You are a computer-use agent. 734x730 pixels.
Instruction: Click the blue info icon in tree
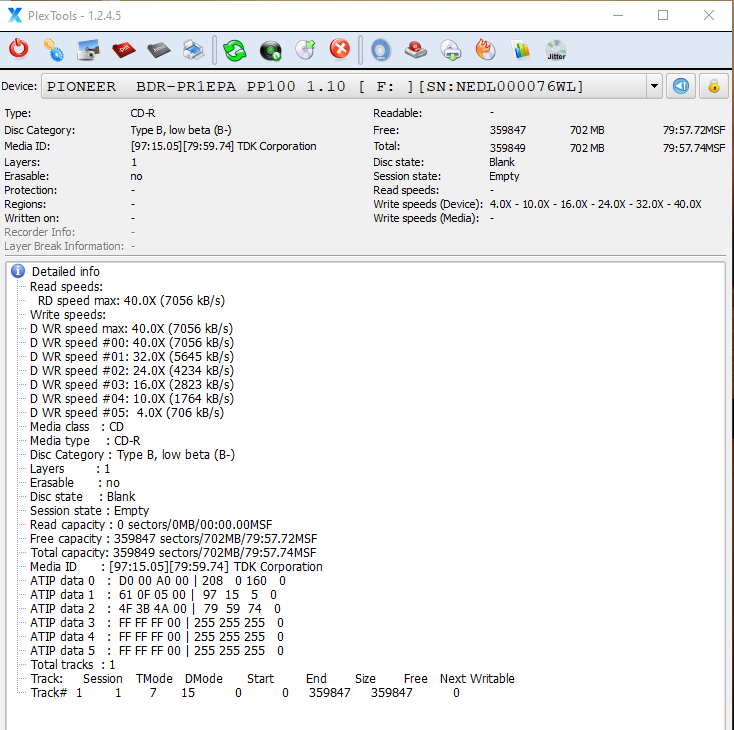(x=18, y=271)
